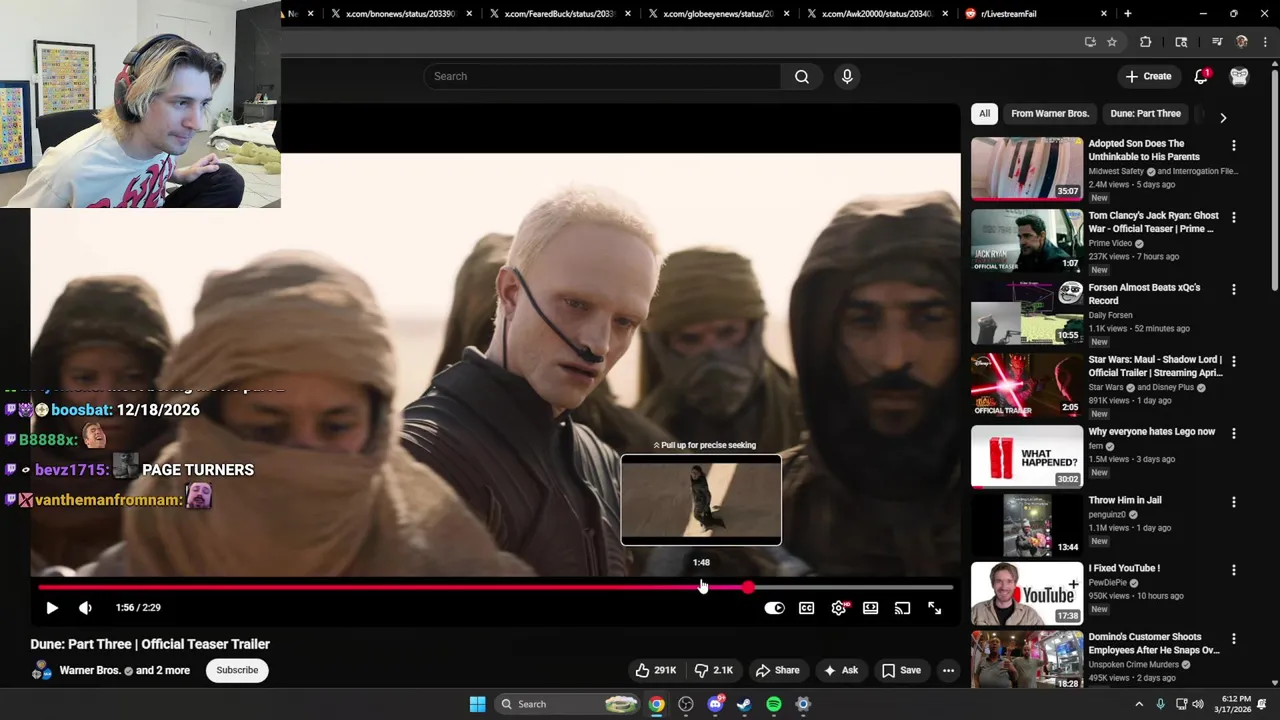
Task: Open Chrome media controls icon
Action: (x=1217, y=42)
